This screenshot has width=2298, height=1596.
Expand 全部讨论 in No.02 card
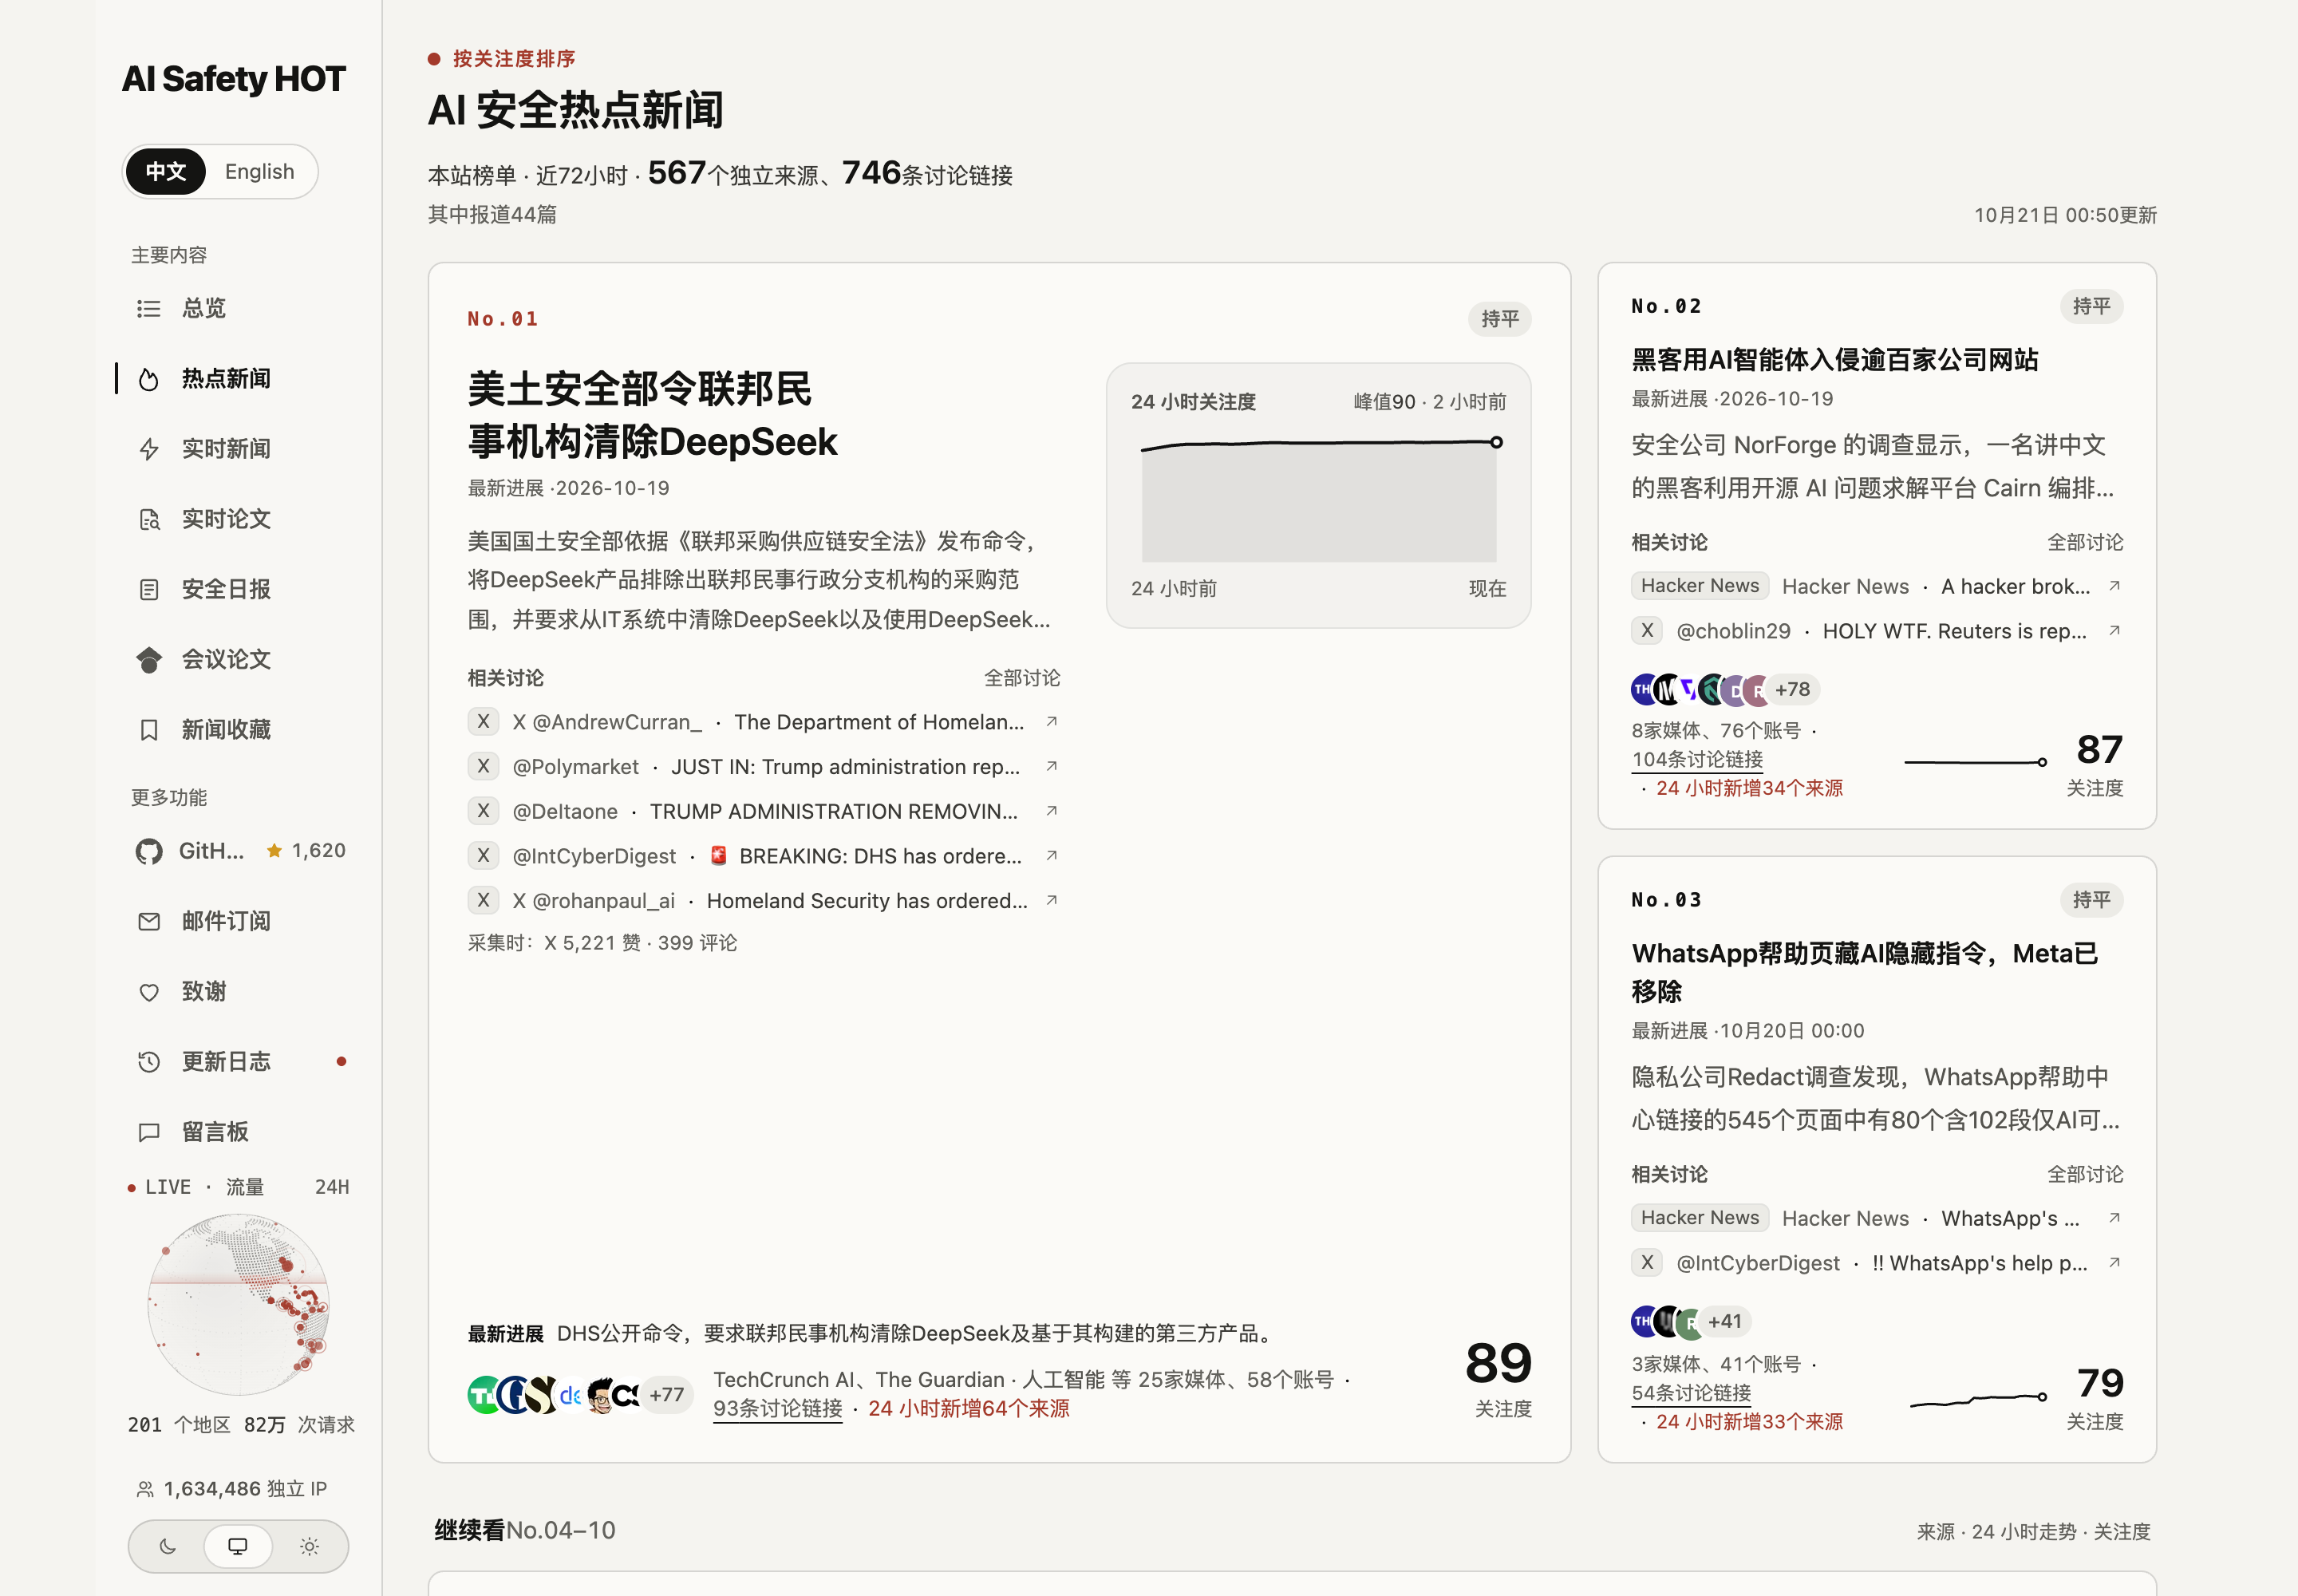(x=2084, y=542)
